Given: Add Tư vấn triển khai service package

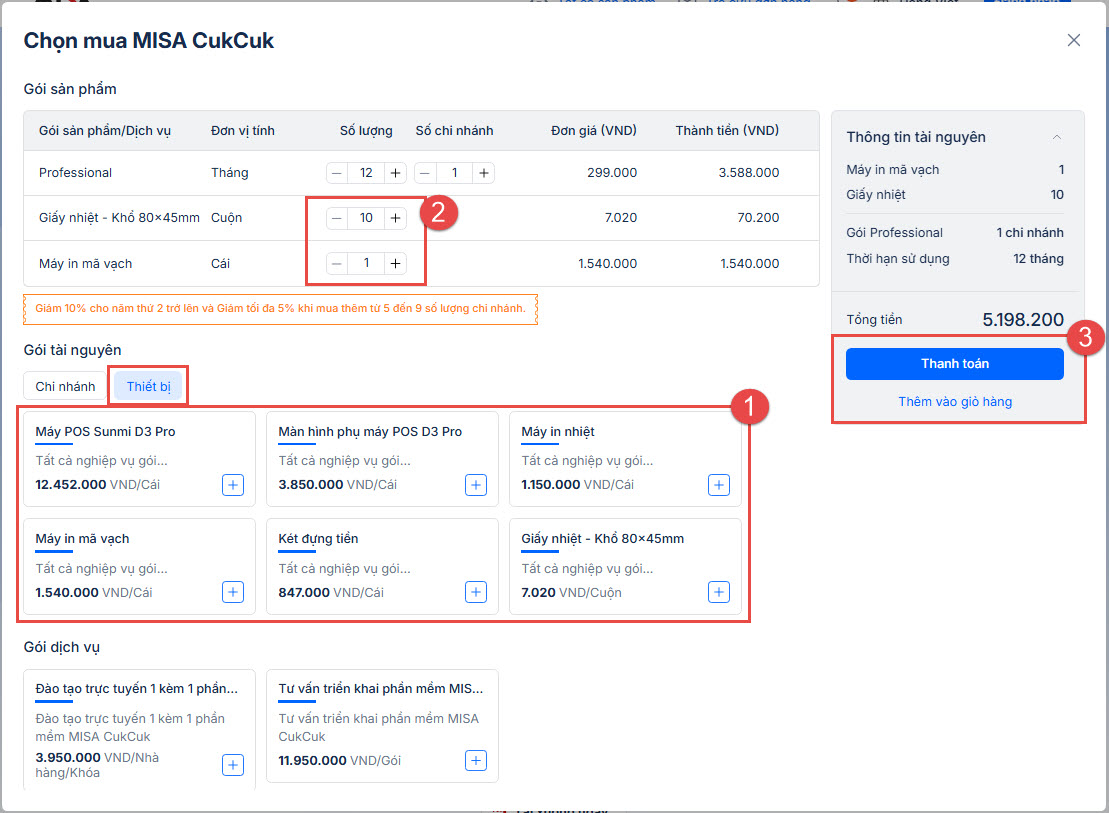Looking at the screenshot, I should tap(476, 761).
